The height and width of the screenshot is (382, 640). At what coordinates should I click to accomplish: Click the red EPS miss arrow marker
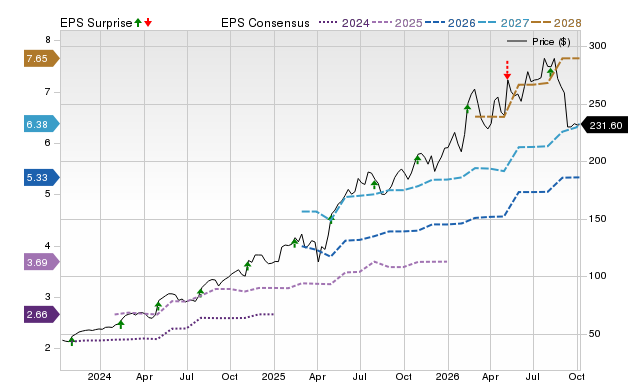tap(507, 70)
